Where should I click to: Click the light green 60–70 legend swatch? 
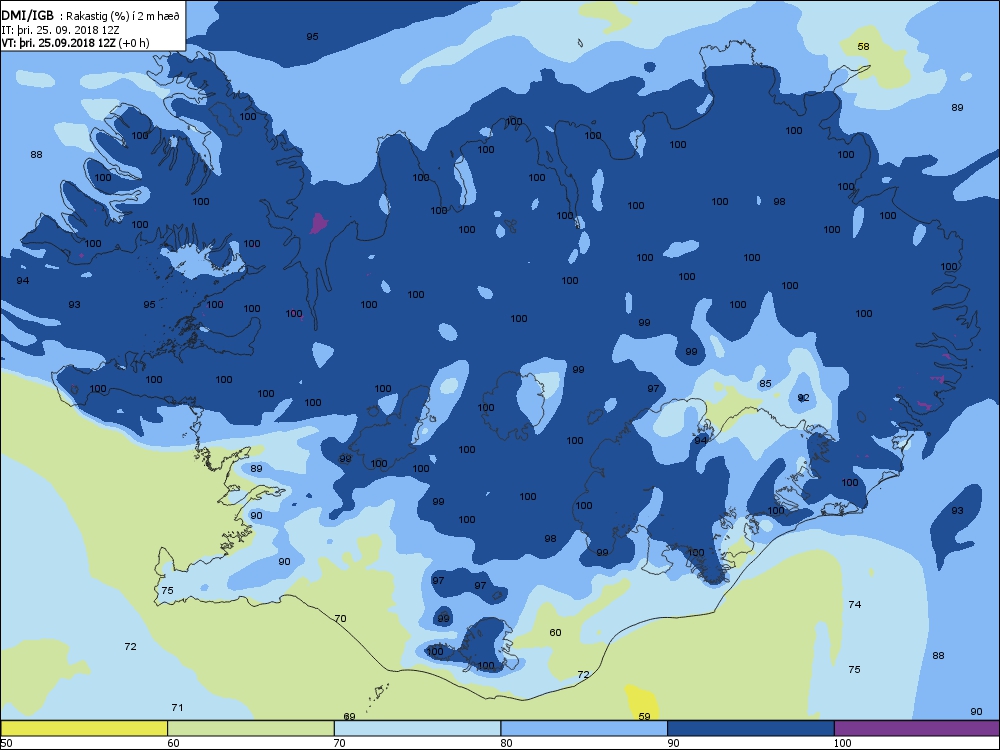pos(251,728)
